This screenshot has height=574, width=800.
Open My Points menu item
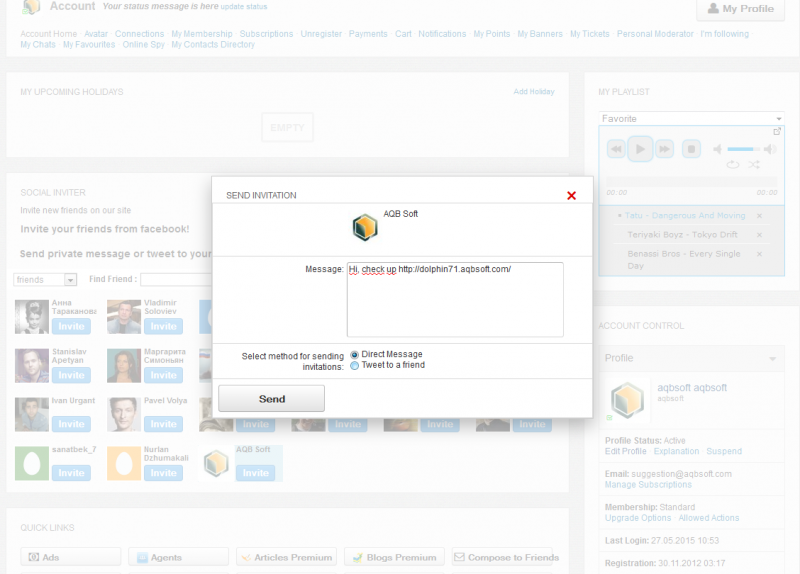pyautogui.click(x=491, y=34)
